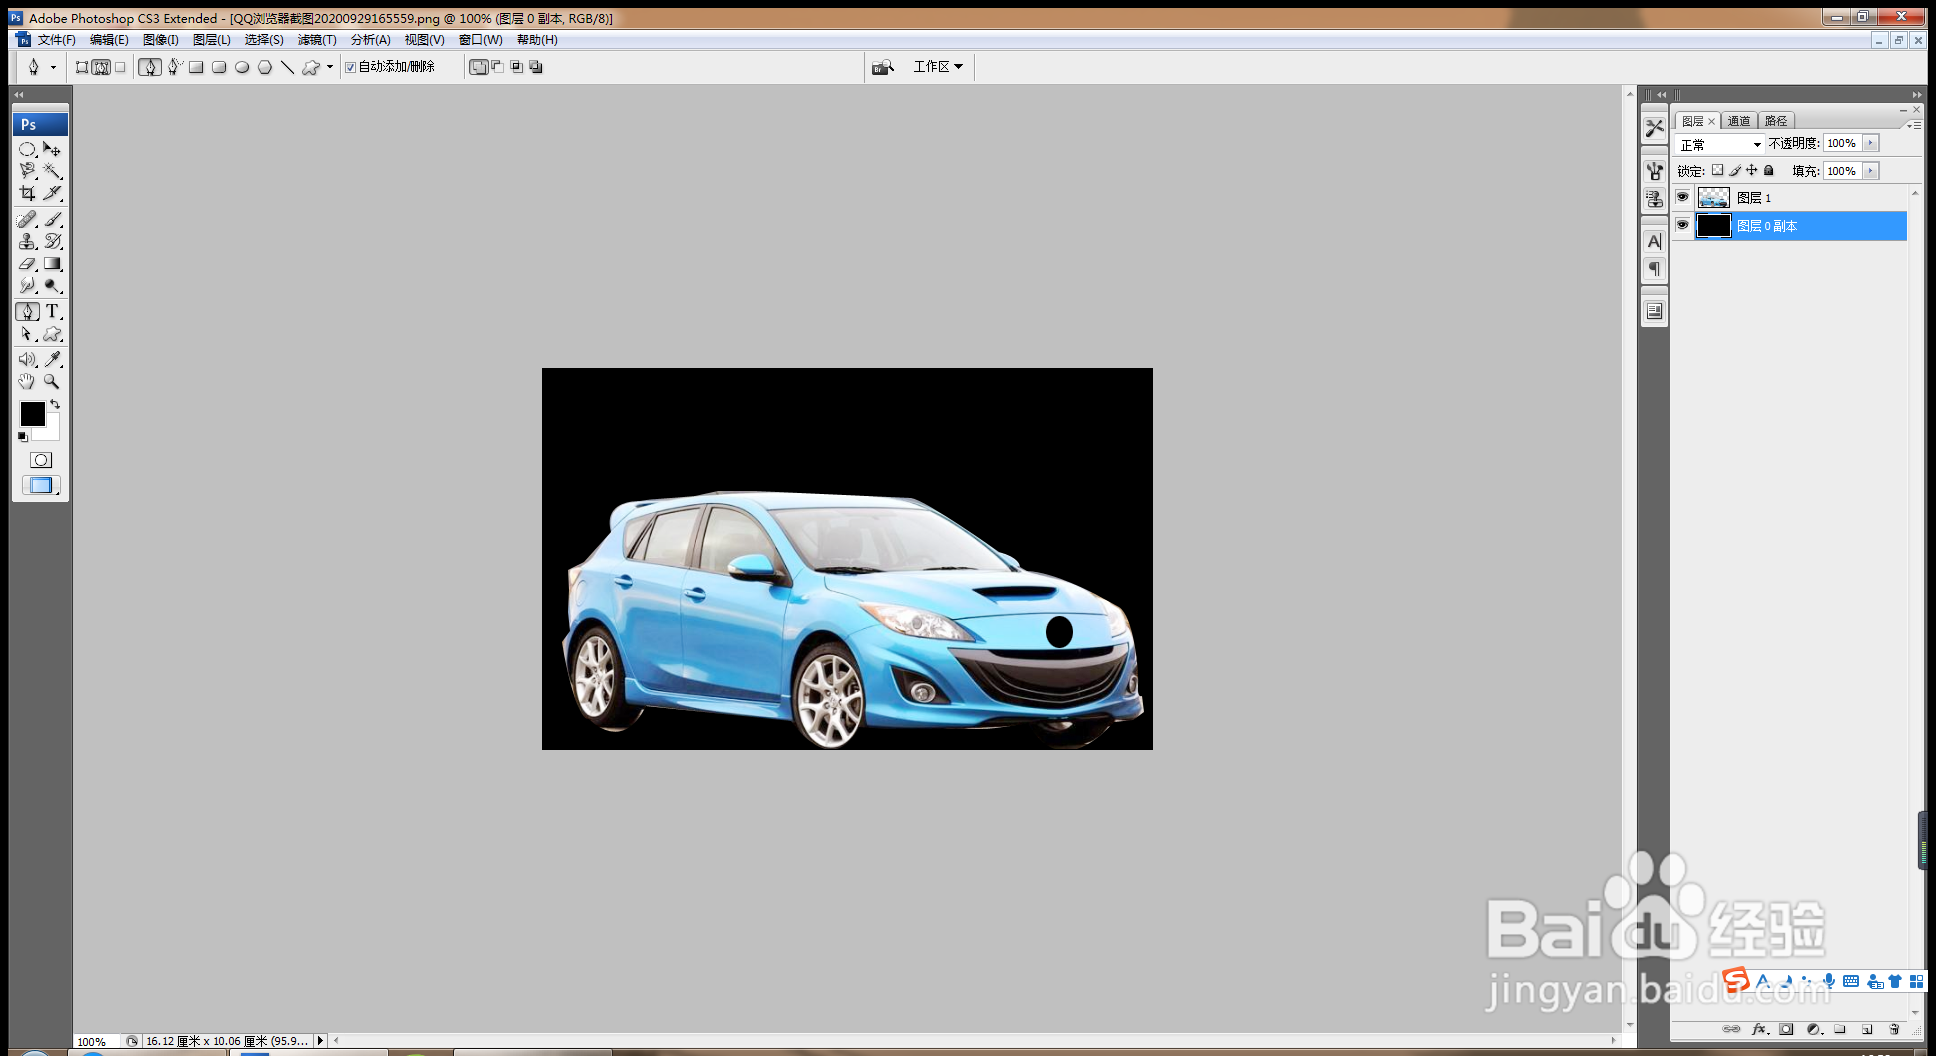The width and height of the screenshot is (1936, 1056).
Task: Choose the Freeform Pen tool in options bar
Action: point(174,67)
